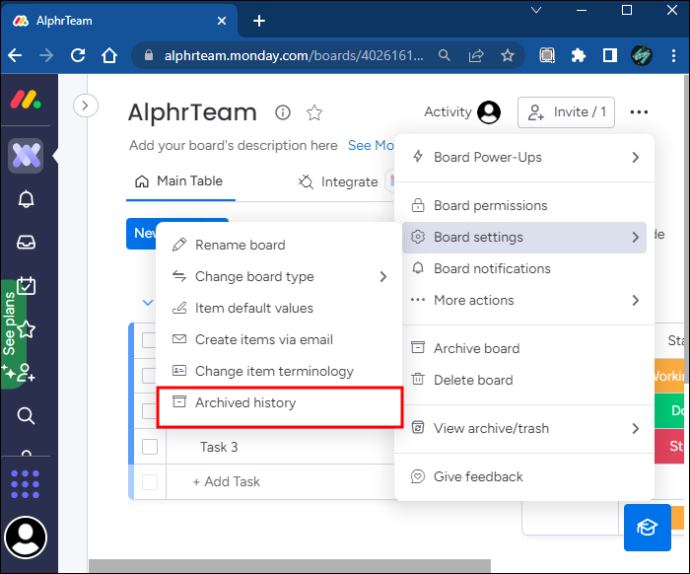Open the apps grid dots icon

point(25,484)
